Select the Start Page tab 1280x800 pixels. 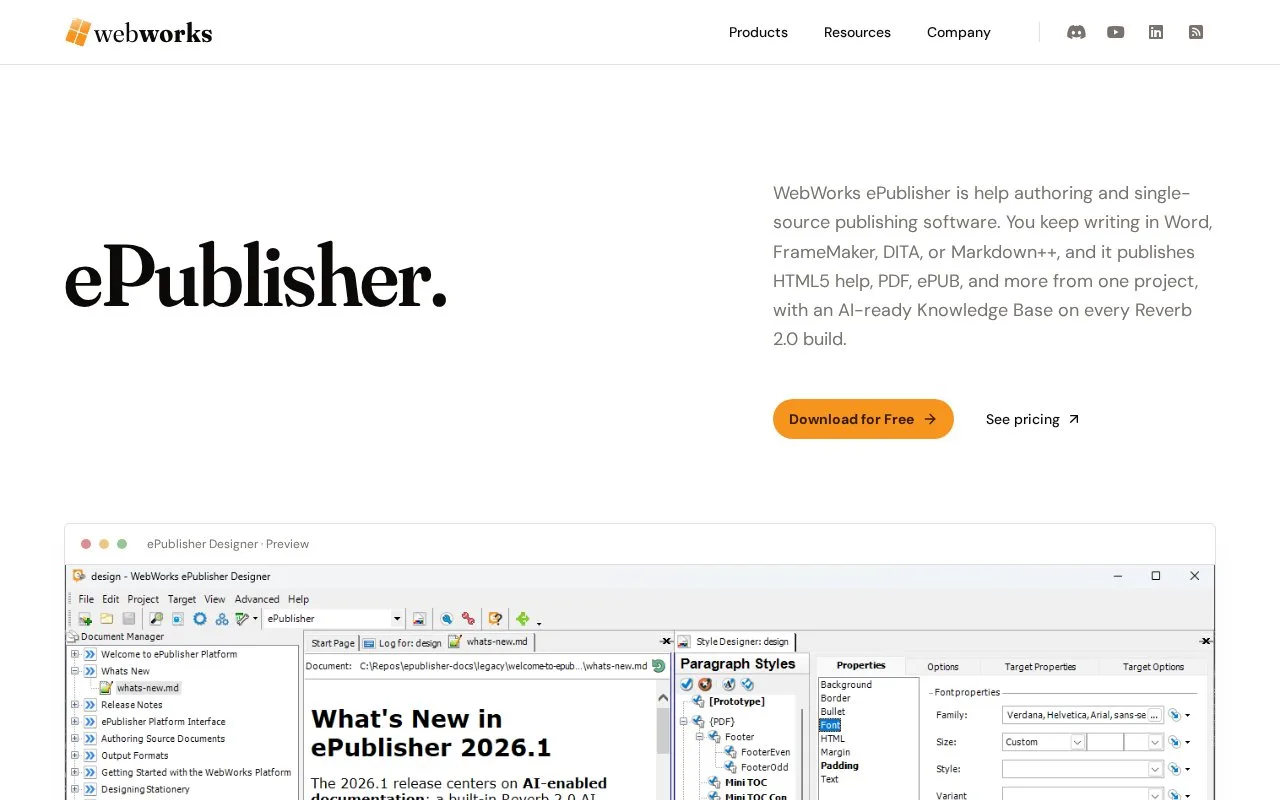[x=332, y=643]
